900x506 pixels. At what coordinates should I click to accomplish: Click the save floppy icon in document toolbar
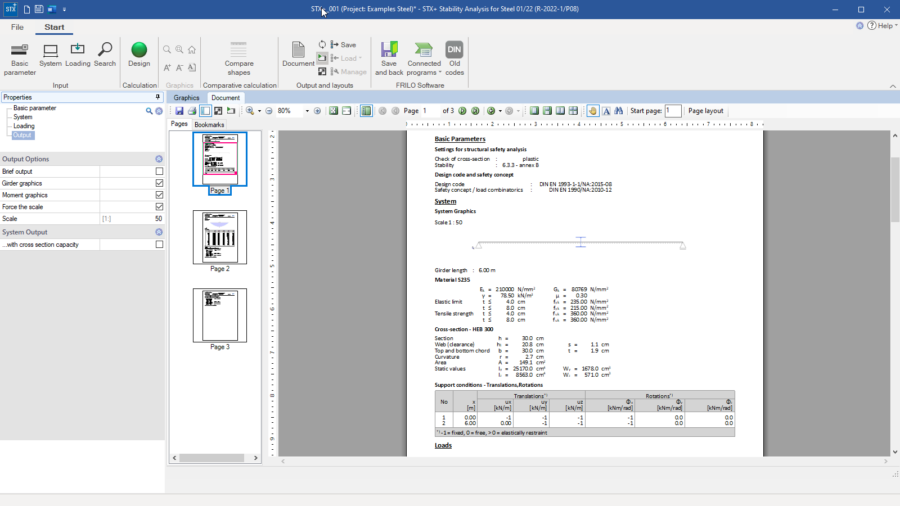[x=180, y=111]
